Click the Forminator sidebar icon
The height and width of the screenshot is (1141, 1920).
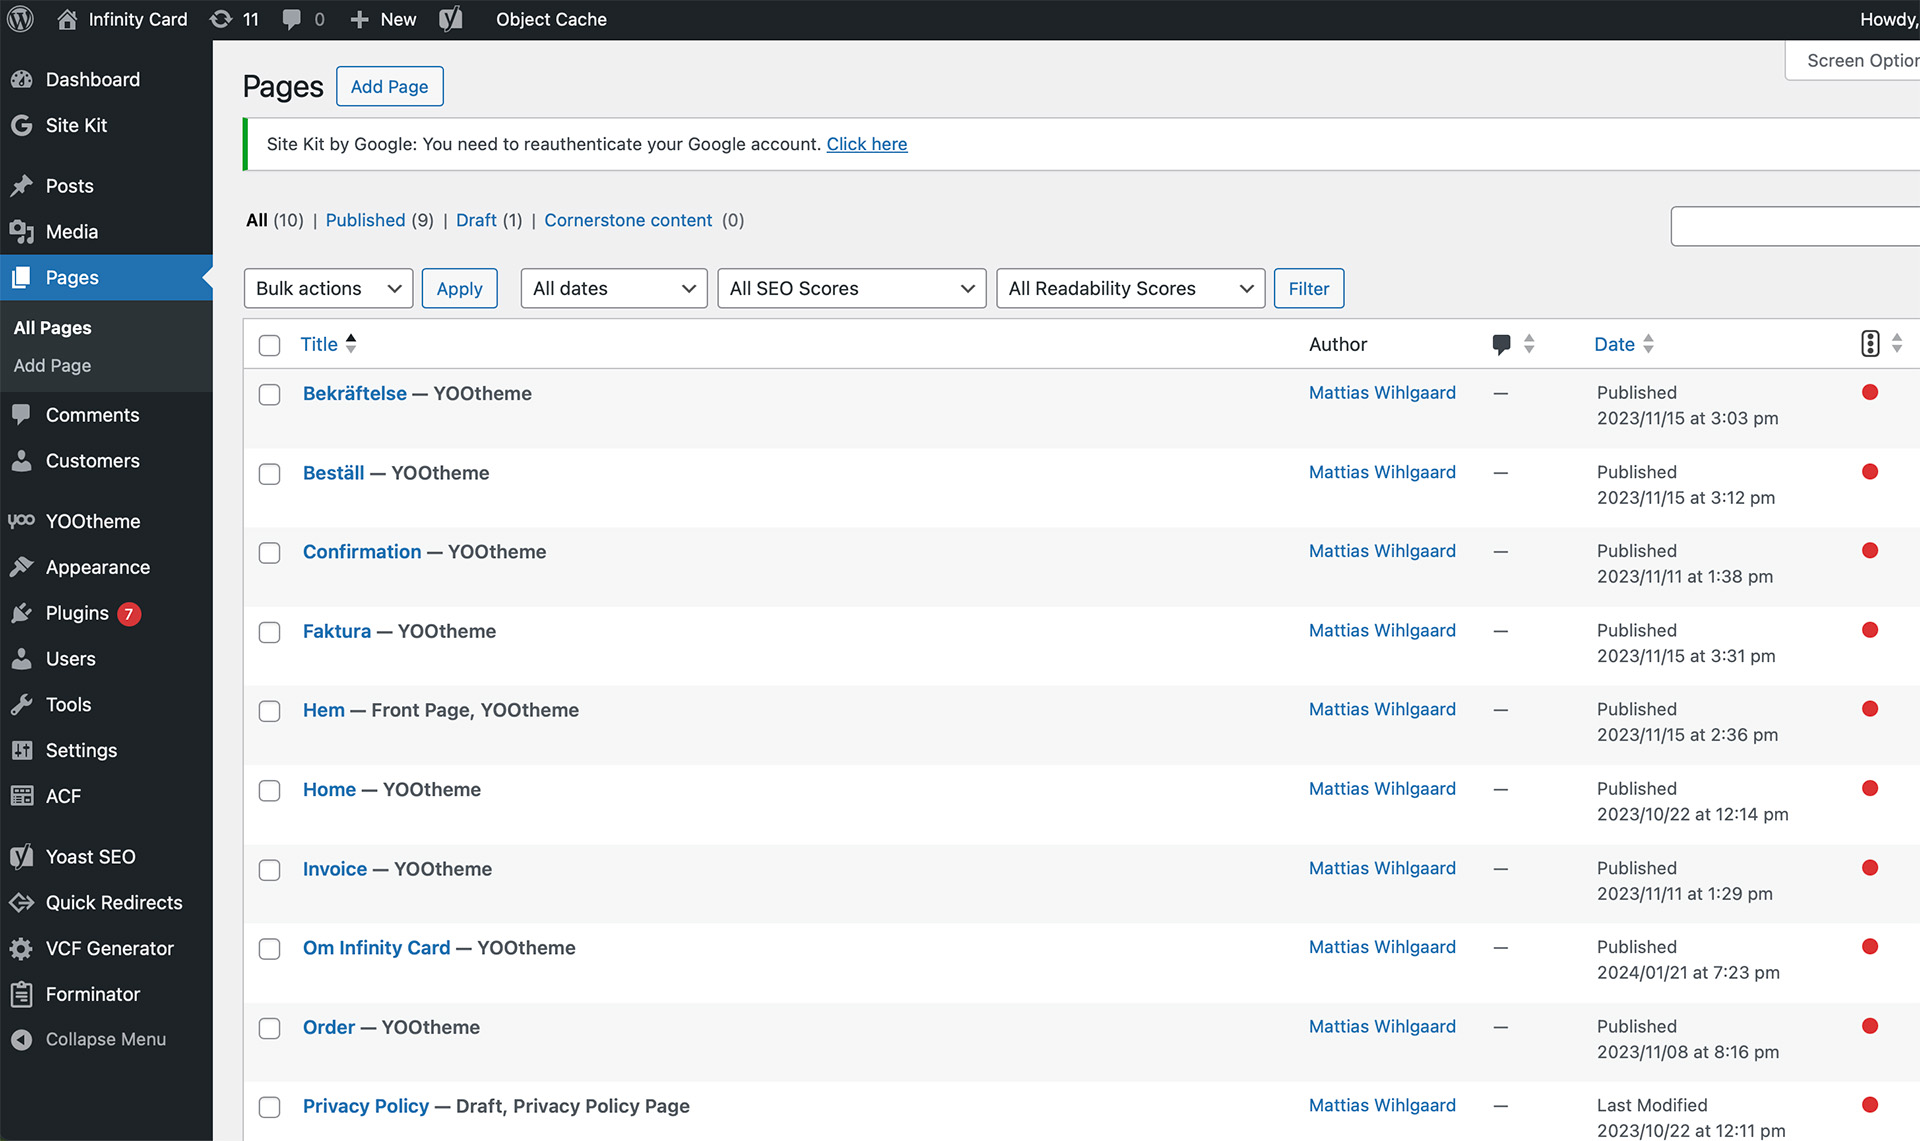pos(21,994)
